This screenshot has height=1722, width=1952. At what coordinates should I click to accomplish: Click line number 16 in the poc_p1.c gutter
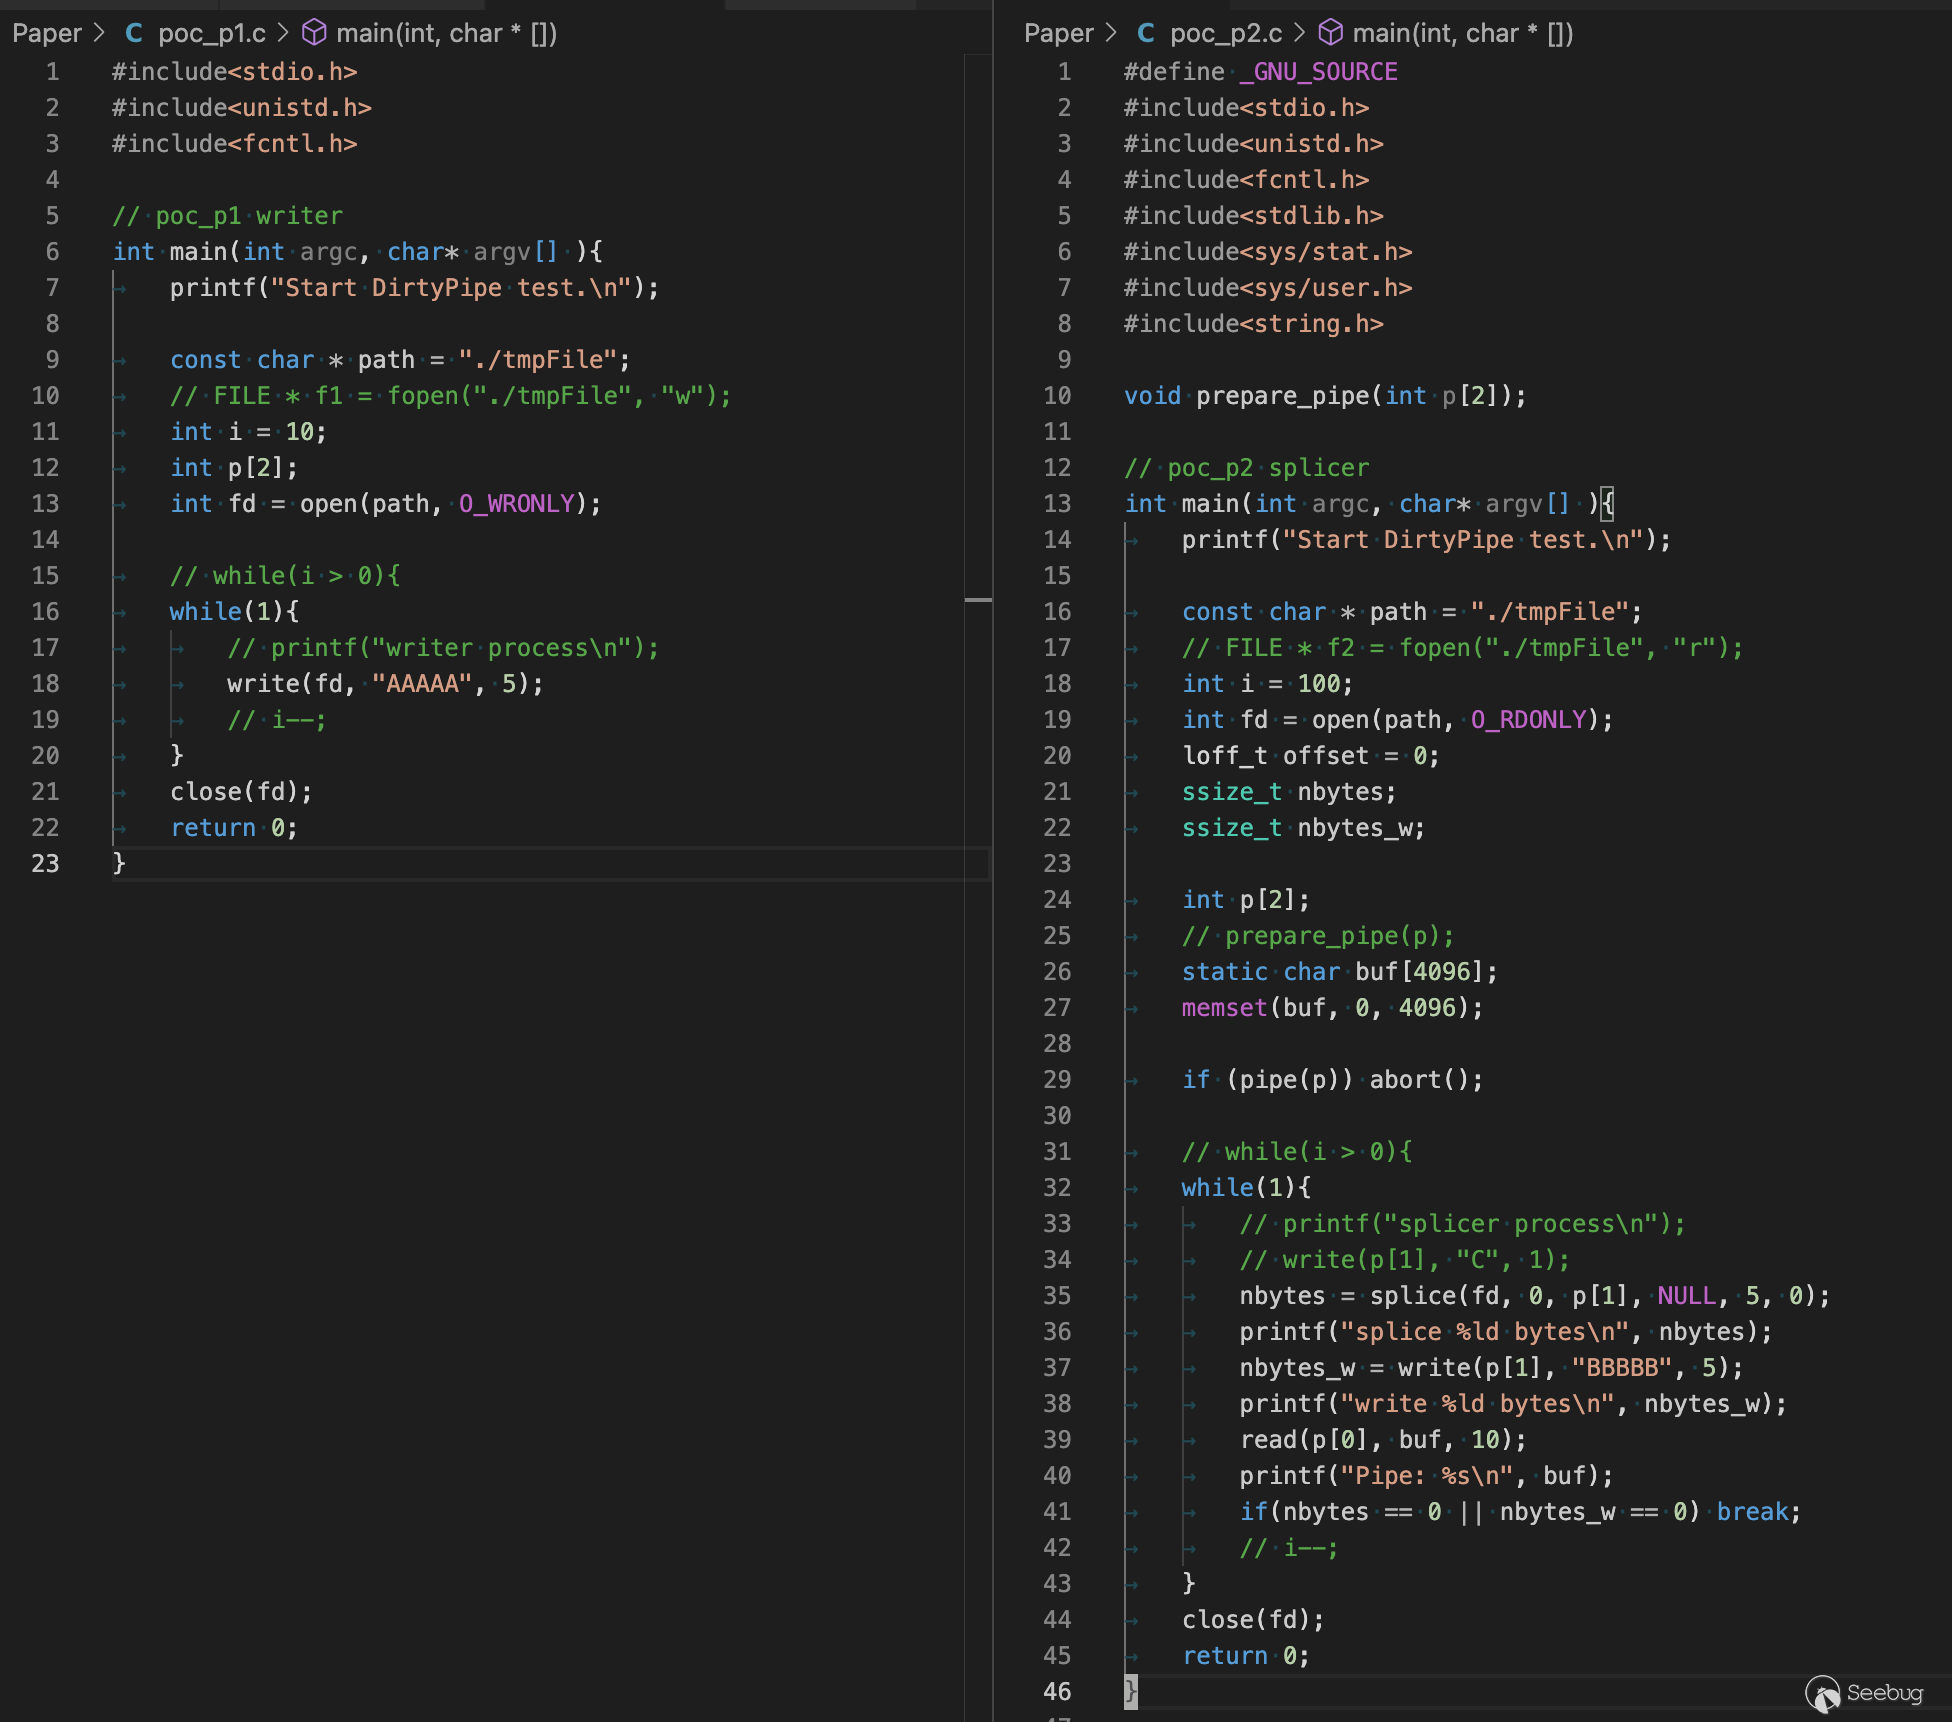tap(46, 611)
